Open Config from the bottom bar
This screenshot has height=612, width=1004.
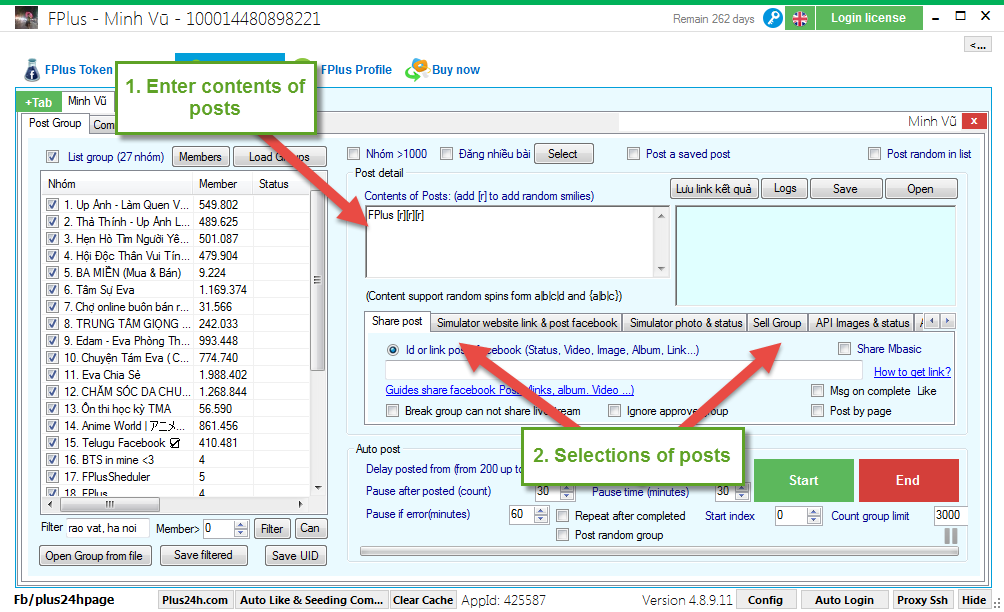pos(765,600)
